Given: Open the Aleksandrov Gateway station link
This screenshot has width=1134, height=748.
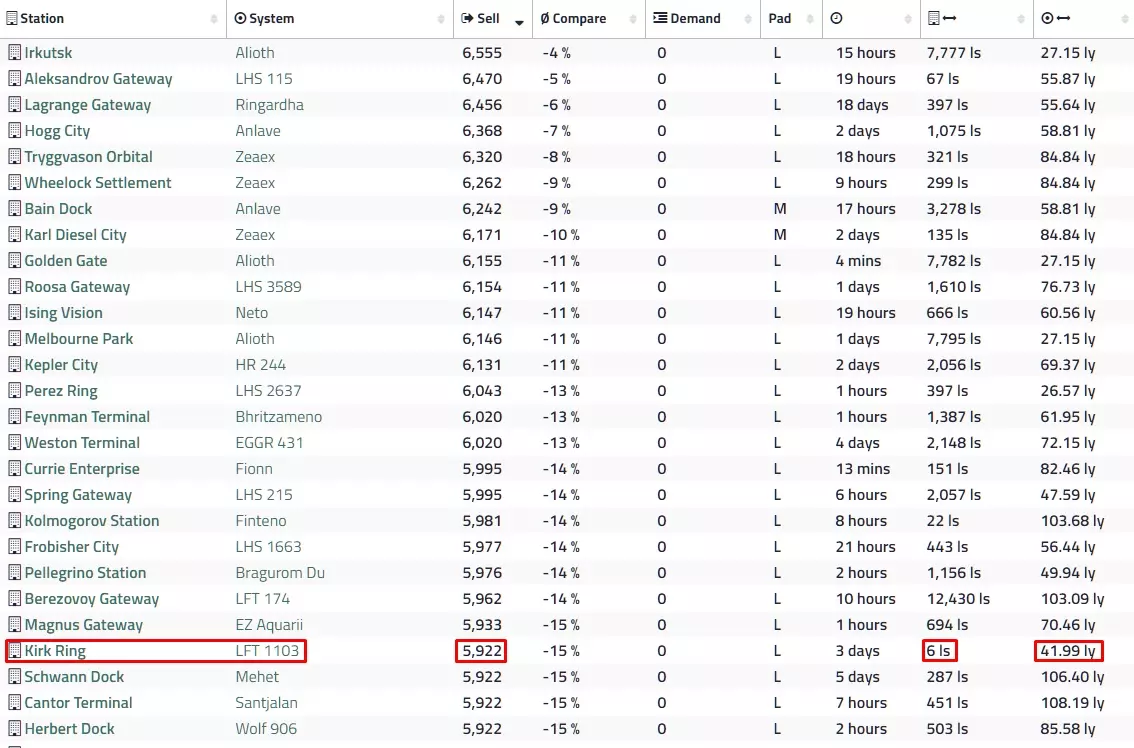Looking at the screenshot, I should 98,79.
